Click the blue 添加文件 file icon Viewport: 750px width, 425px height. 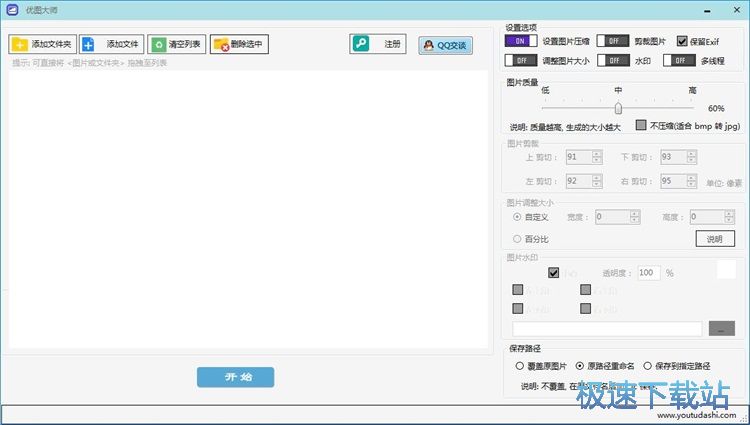[x=88, y=44]
